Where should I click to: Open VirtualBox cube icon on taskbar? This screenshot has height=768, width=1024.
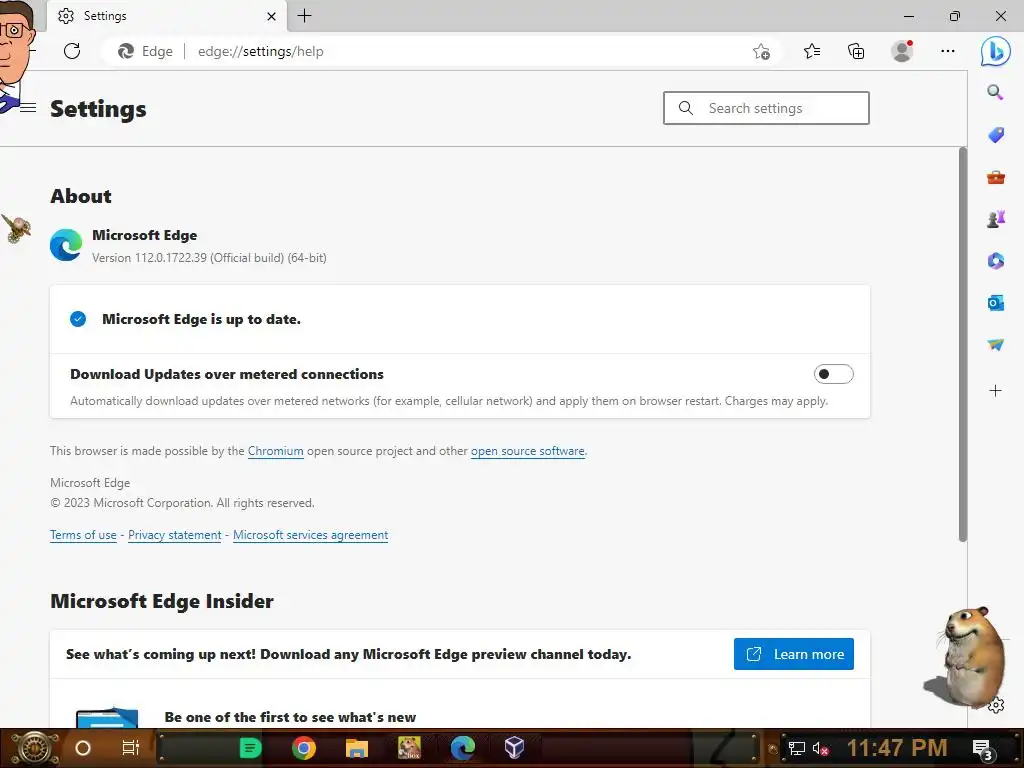[x=515, y=748]
